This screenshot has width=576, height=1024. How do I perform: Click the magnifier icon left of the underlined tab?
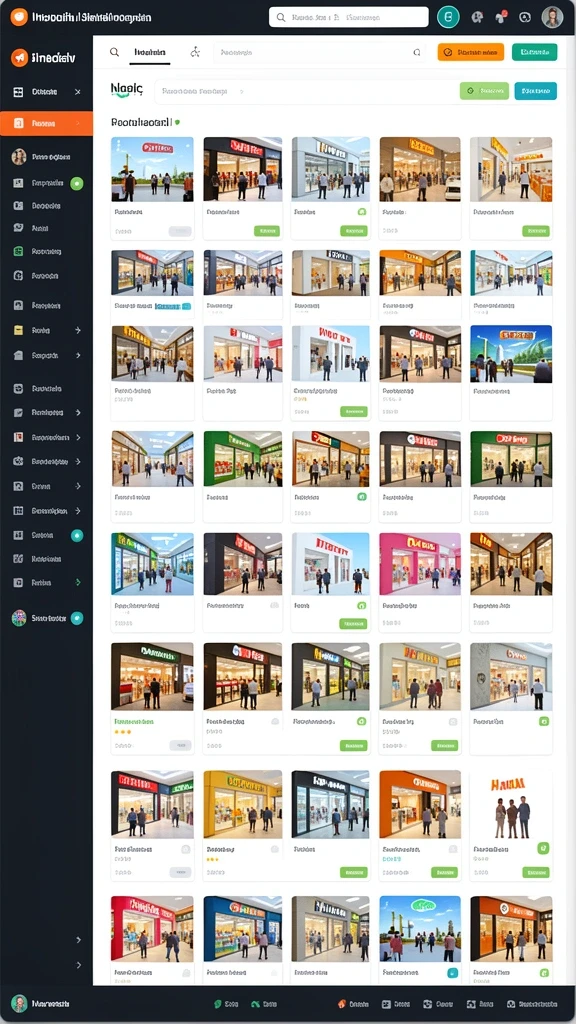114,52
